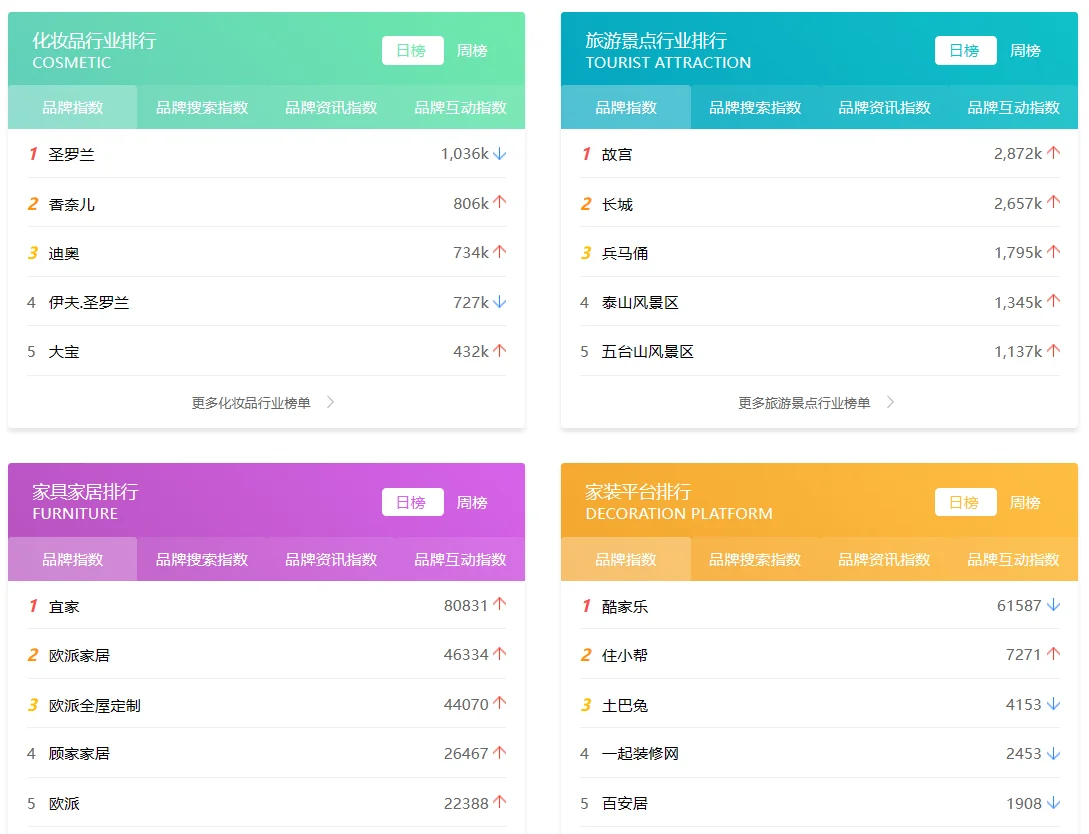1089x834 pixels.
Task: Click down-trend arrow beside 土巴兔 4153
Action: coord(1054,704)
